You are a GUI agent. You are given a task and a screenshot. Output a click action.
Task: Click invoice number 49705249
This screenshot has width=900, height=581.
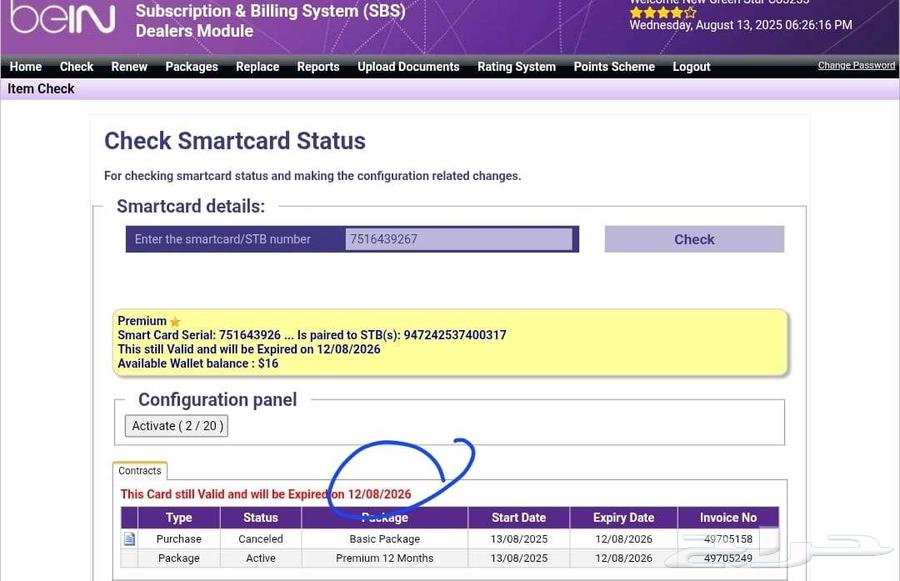pyautogui.click(x=727, y=558)
